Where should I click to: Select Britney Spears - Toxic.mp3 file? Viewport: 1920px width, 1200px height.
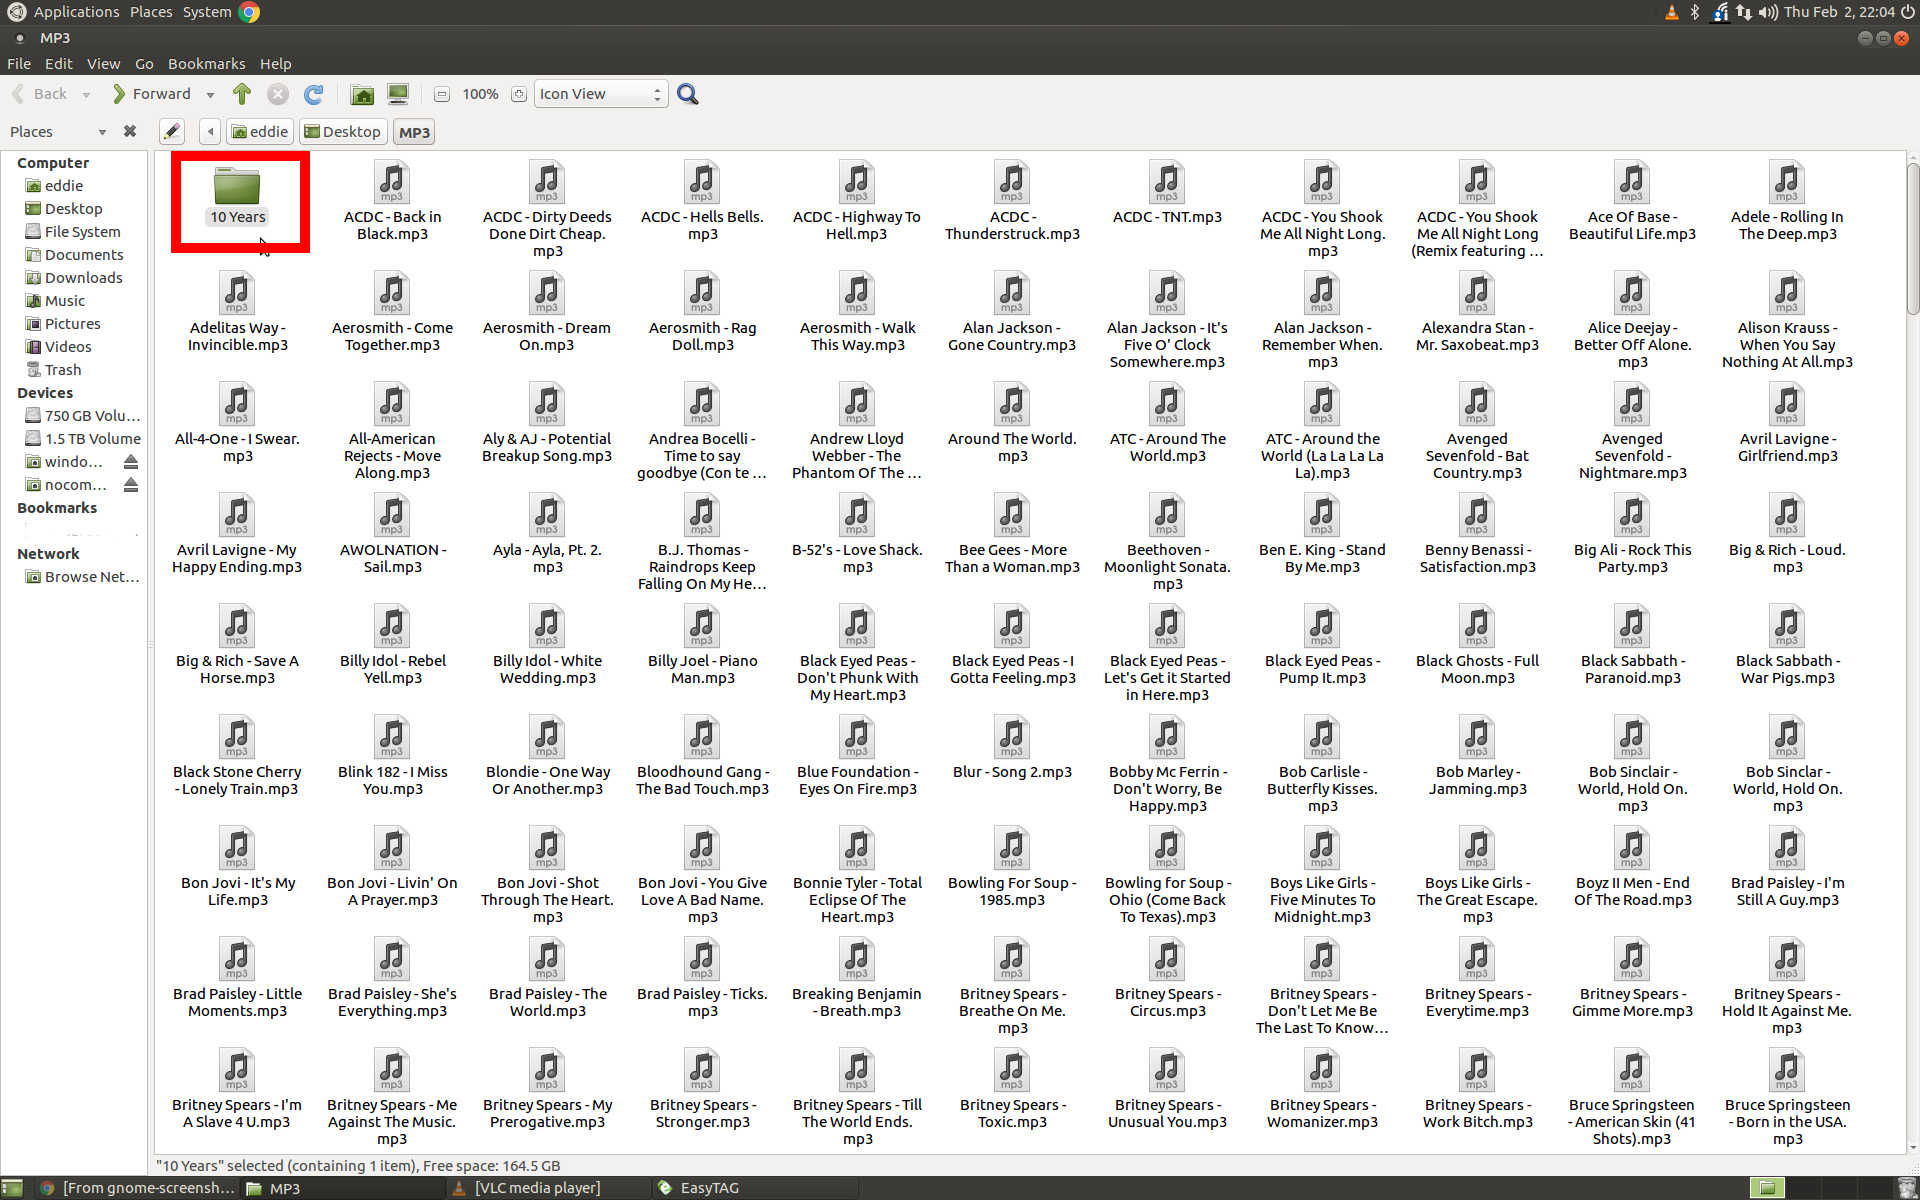point(1012,1090)
